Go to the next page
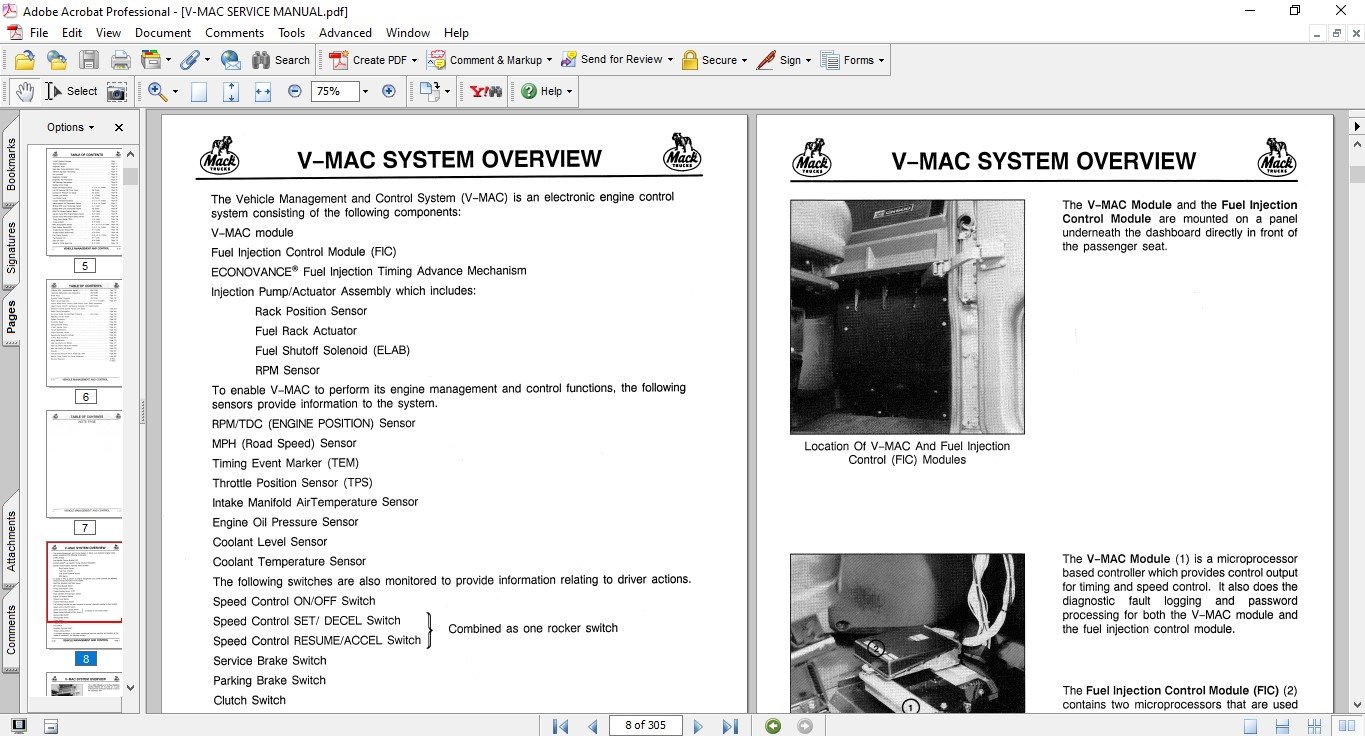 tap(699, 726)
